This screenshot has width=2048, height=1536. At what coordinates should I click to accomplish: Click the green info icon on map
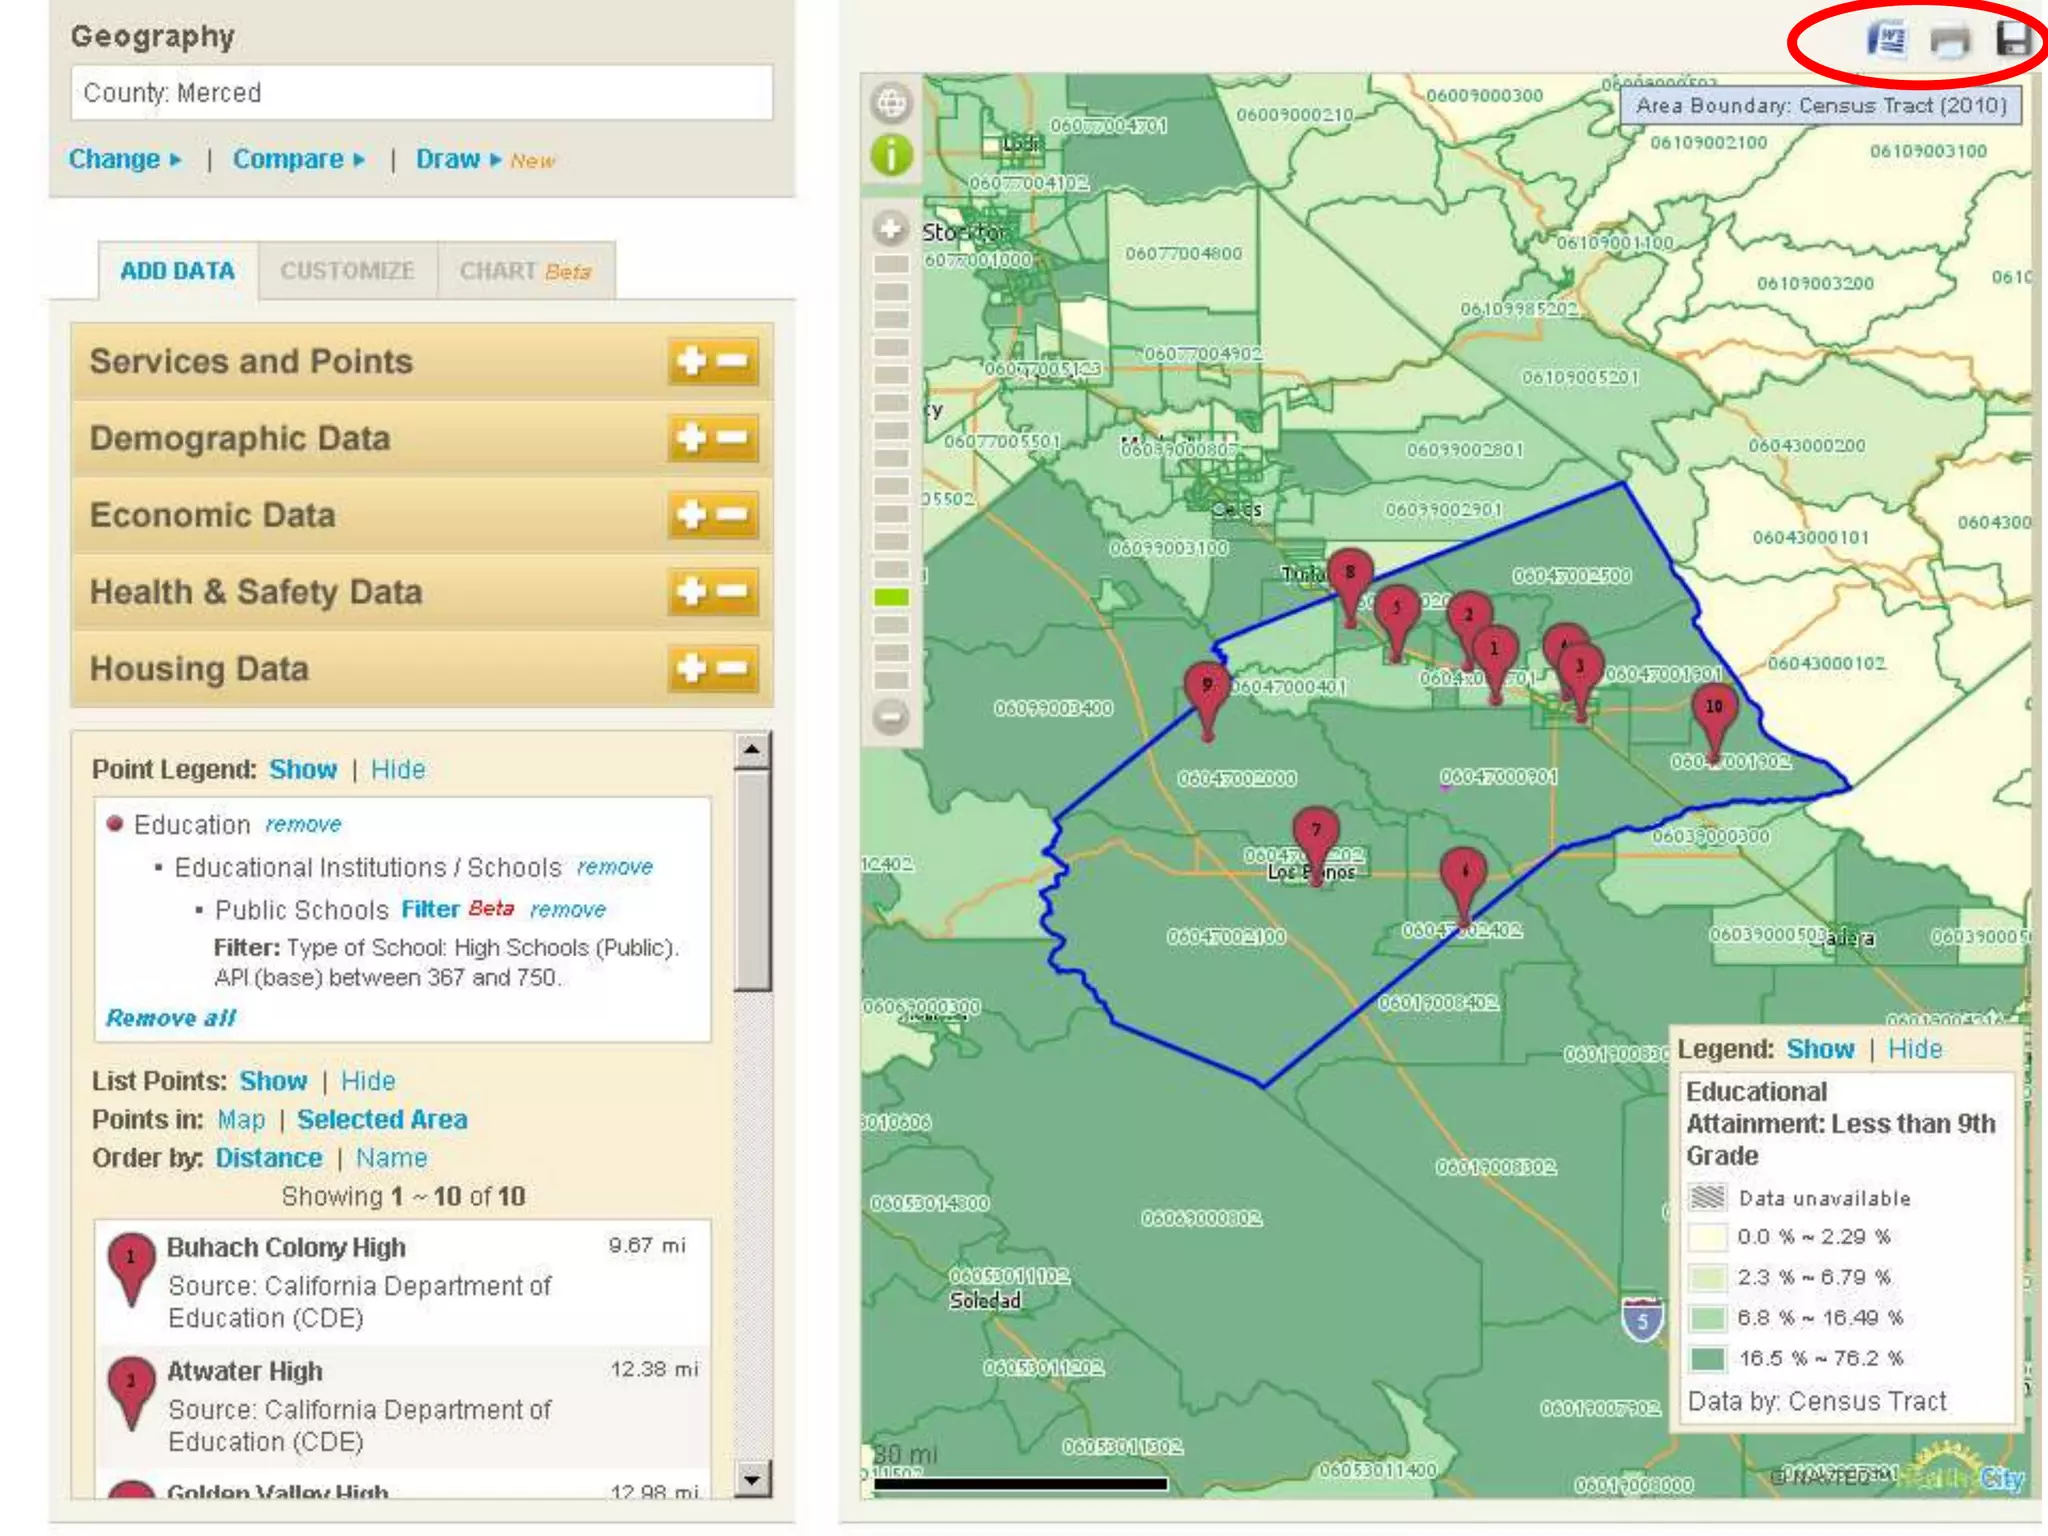(891, 155)
